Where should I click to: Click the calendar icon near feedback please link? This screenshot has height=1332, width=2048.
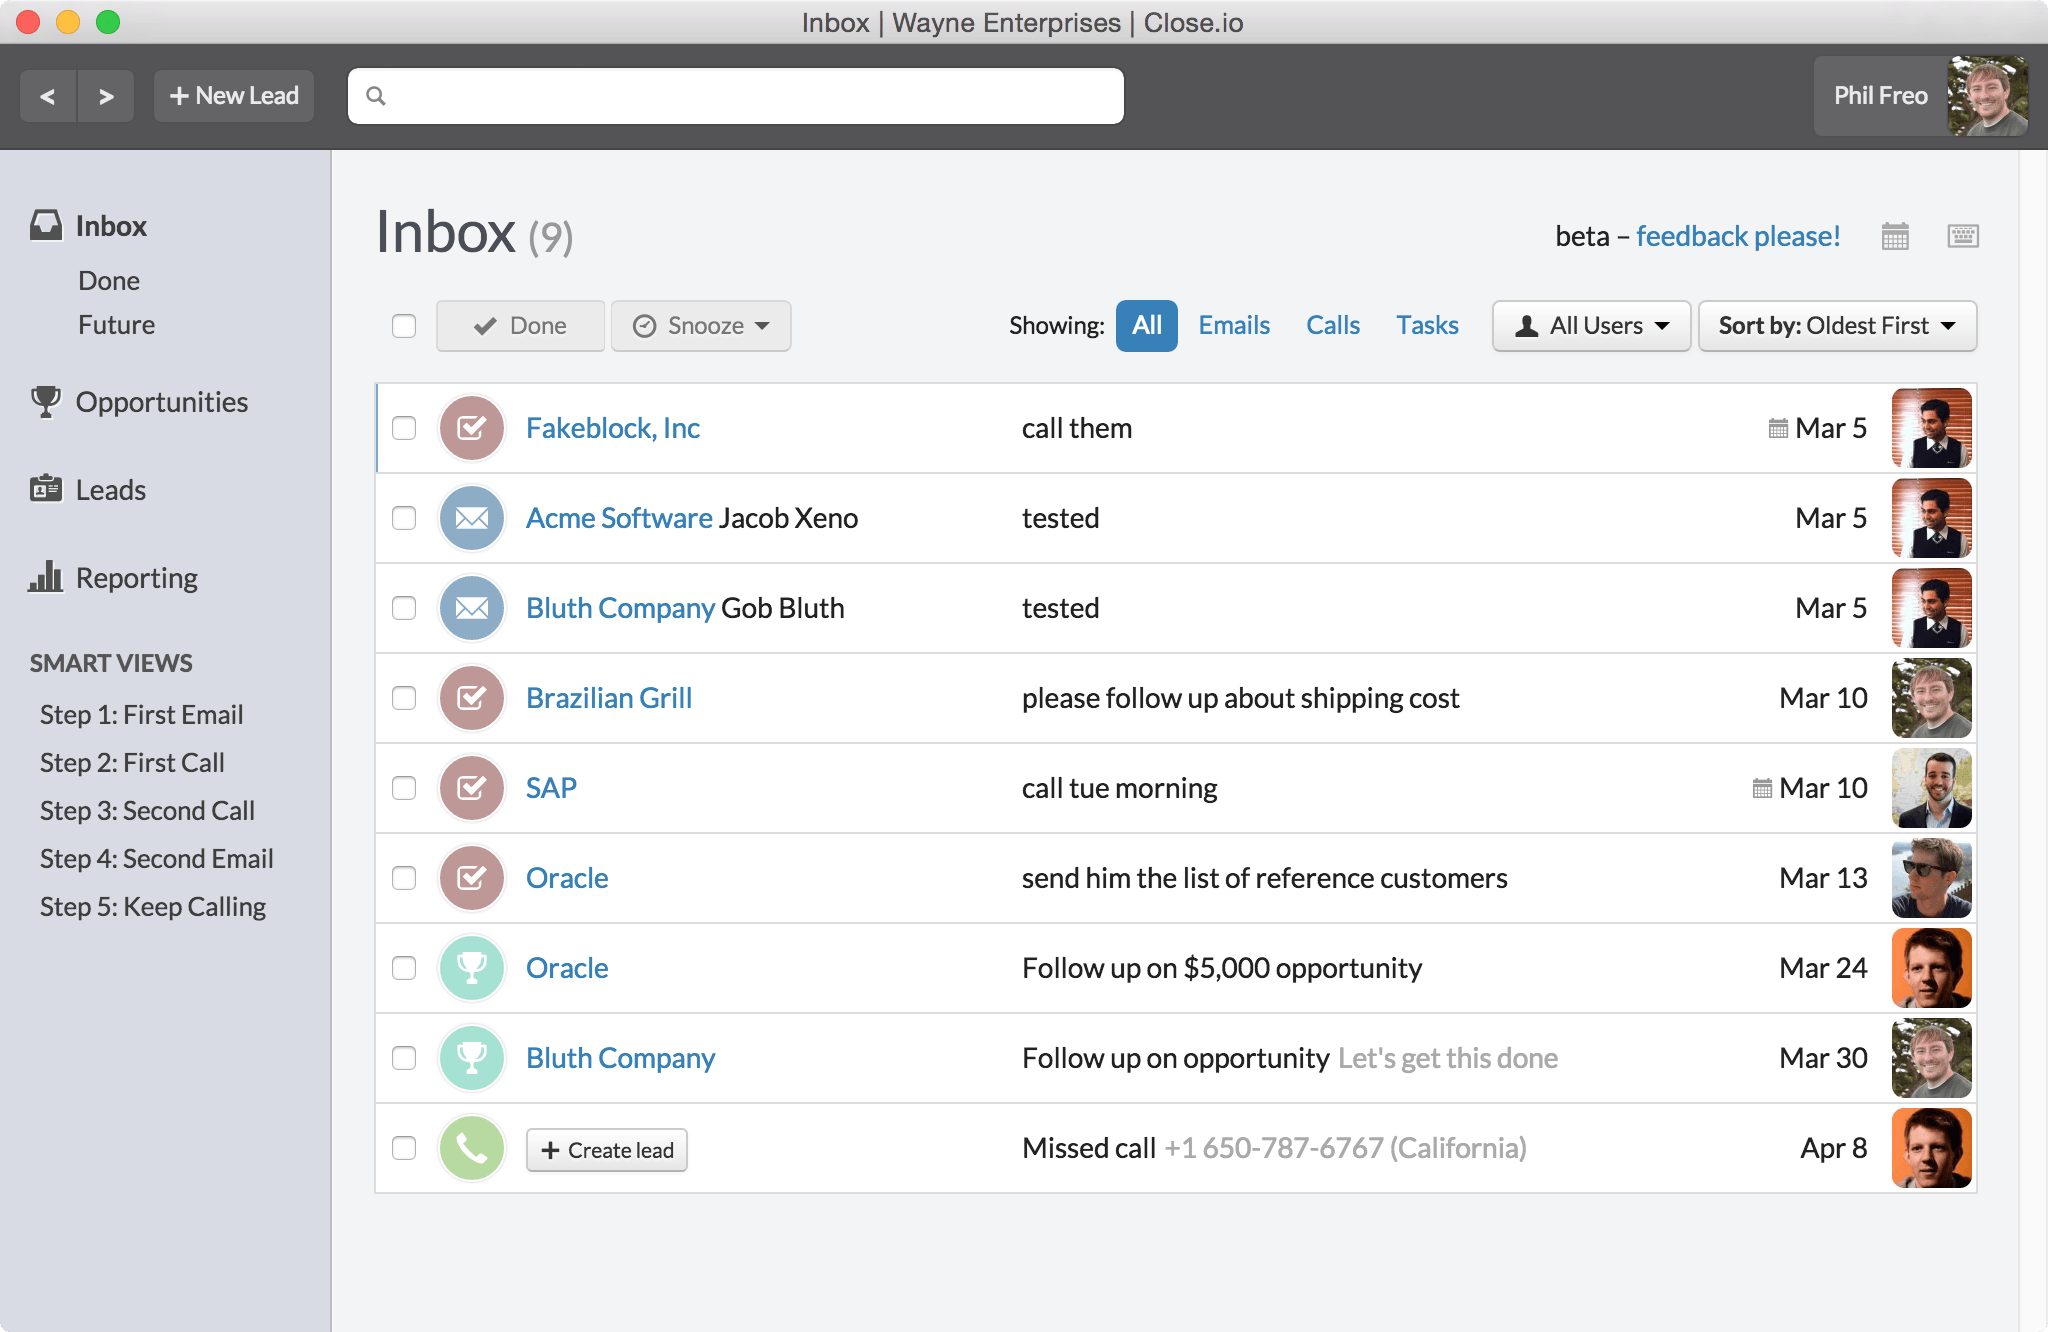(1896, 236)
